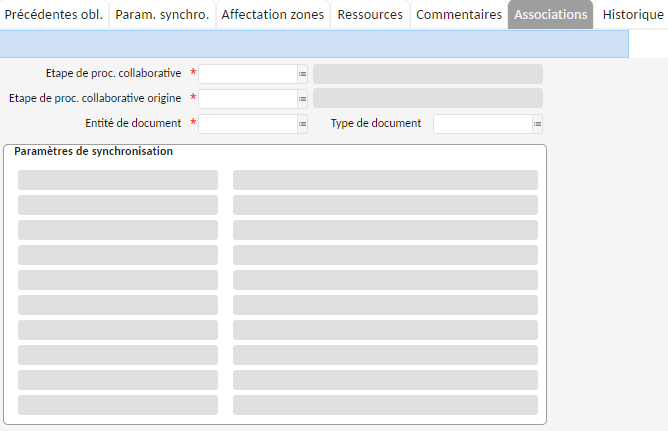Click first left field in Paramètres de synchronisation
Viewport: 668px width, 431px height.
pos(118,180)
